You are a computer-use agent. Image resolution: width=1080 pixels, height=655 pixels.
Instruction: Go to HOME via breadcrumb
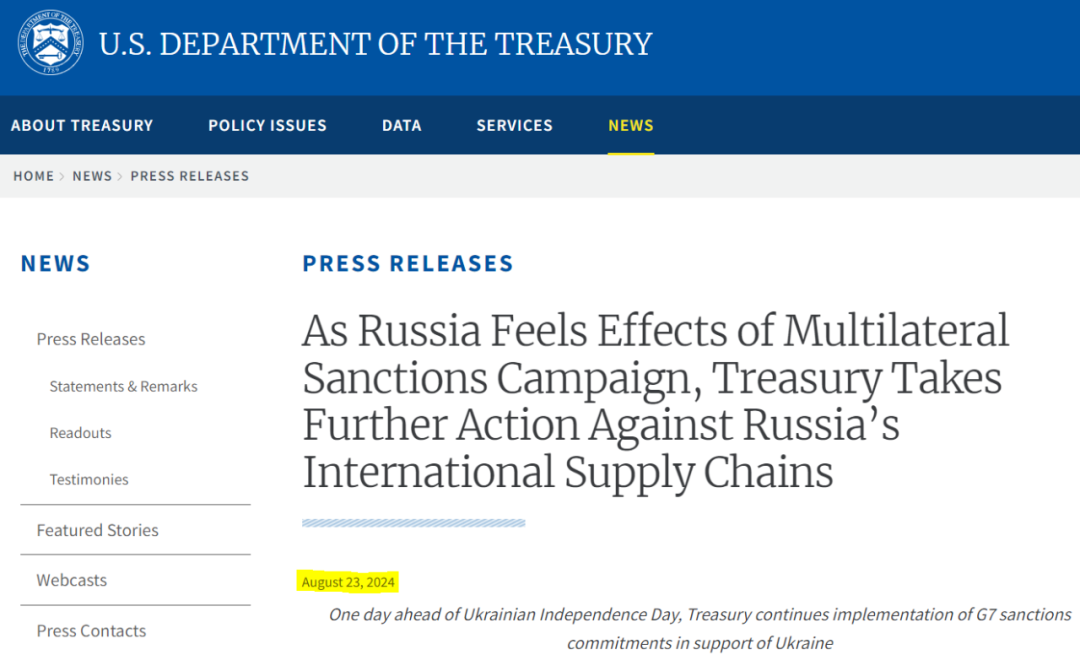33,176
